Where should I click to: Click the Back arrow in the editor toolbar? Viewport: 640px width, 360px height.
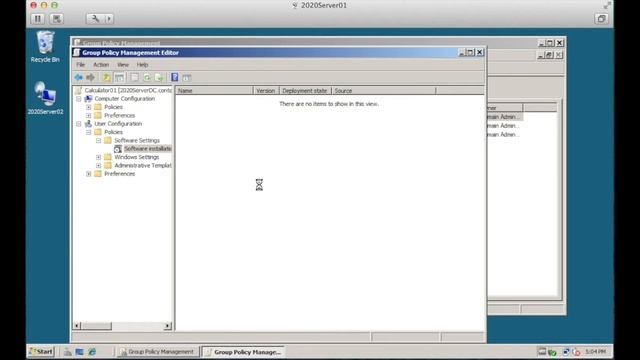pos(78,78)
